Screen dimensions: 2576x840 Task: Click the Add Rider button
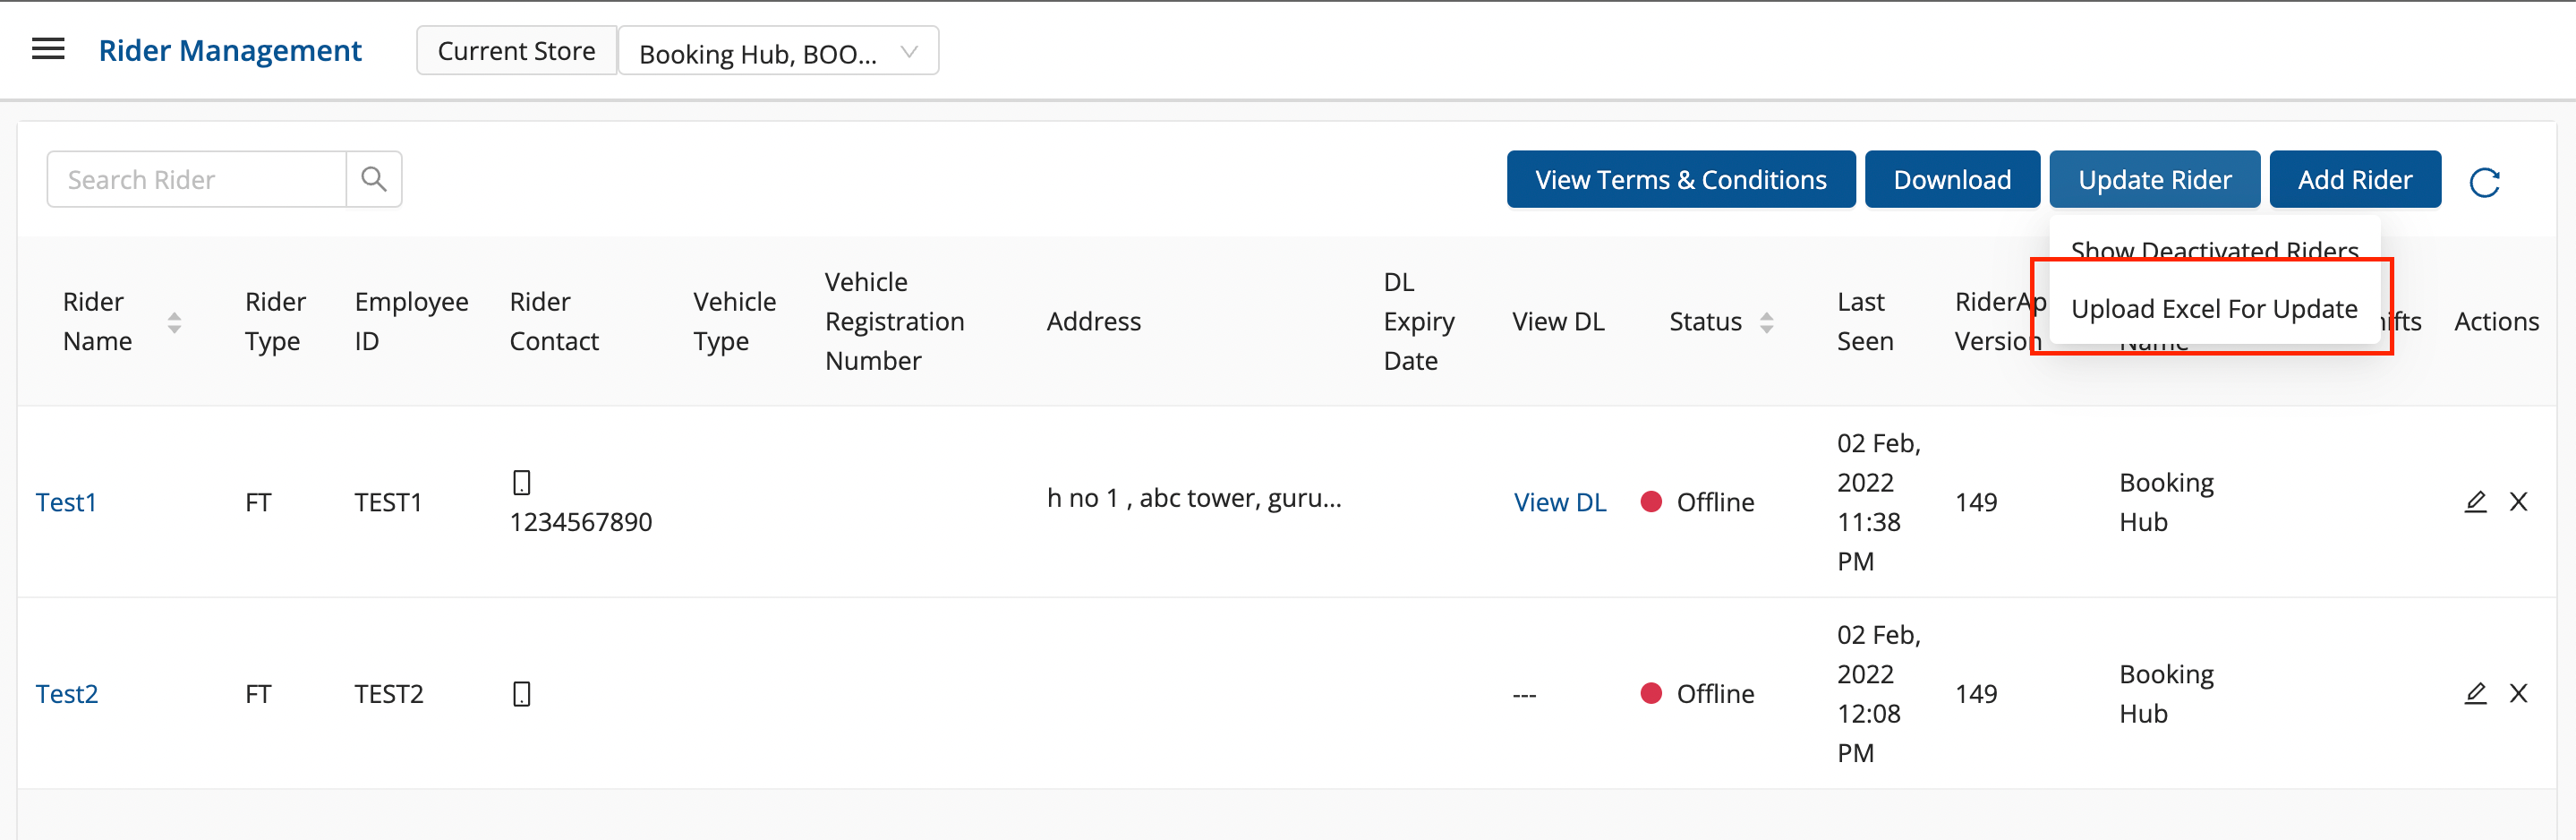click(x=2354, y=180)
